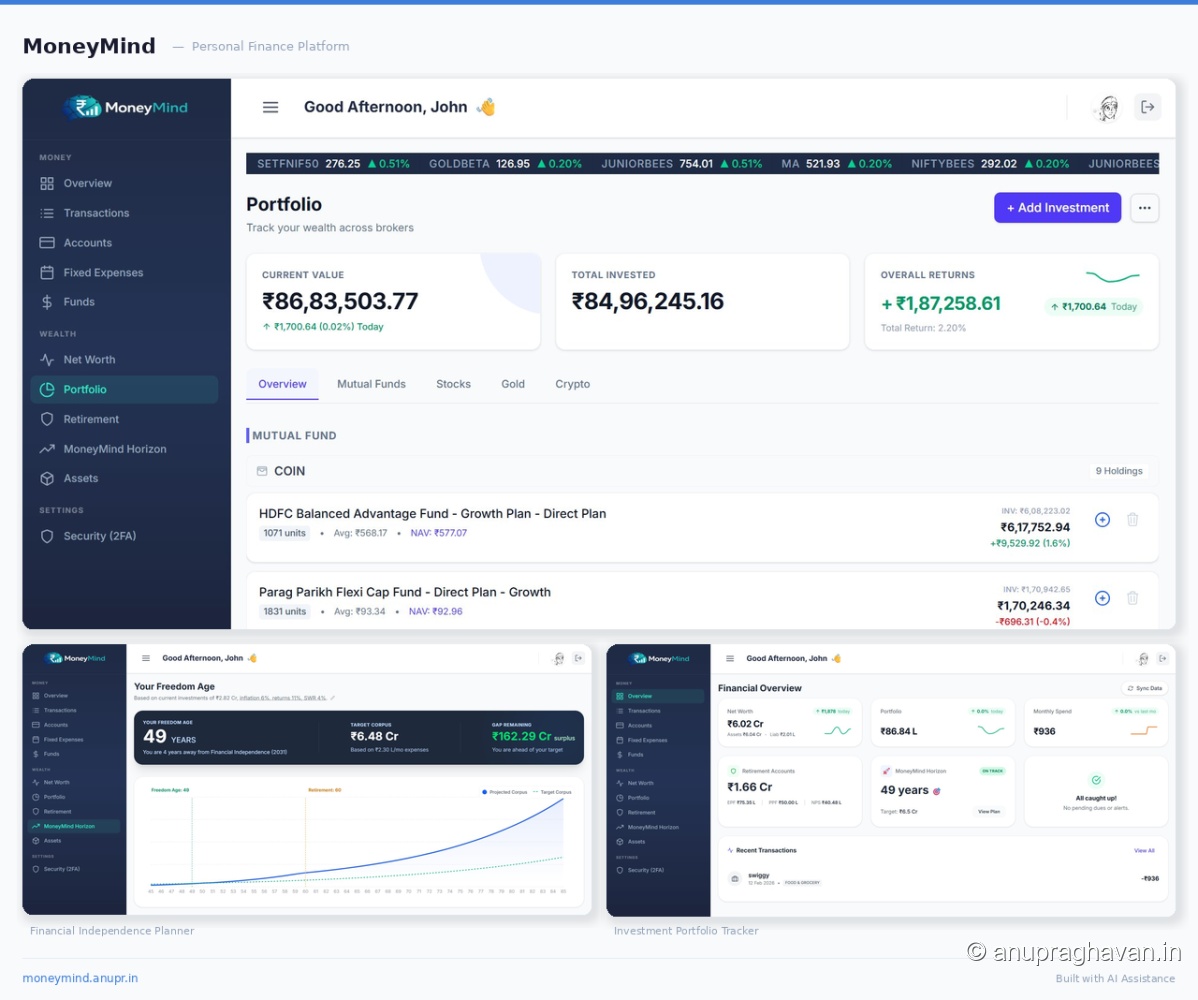Open Fixed Expenses in the main sidebar

click(x=125, y=273)
